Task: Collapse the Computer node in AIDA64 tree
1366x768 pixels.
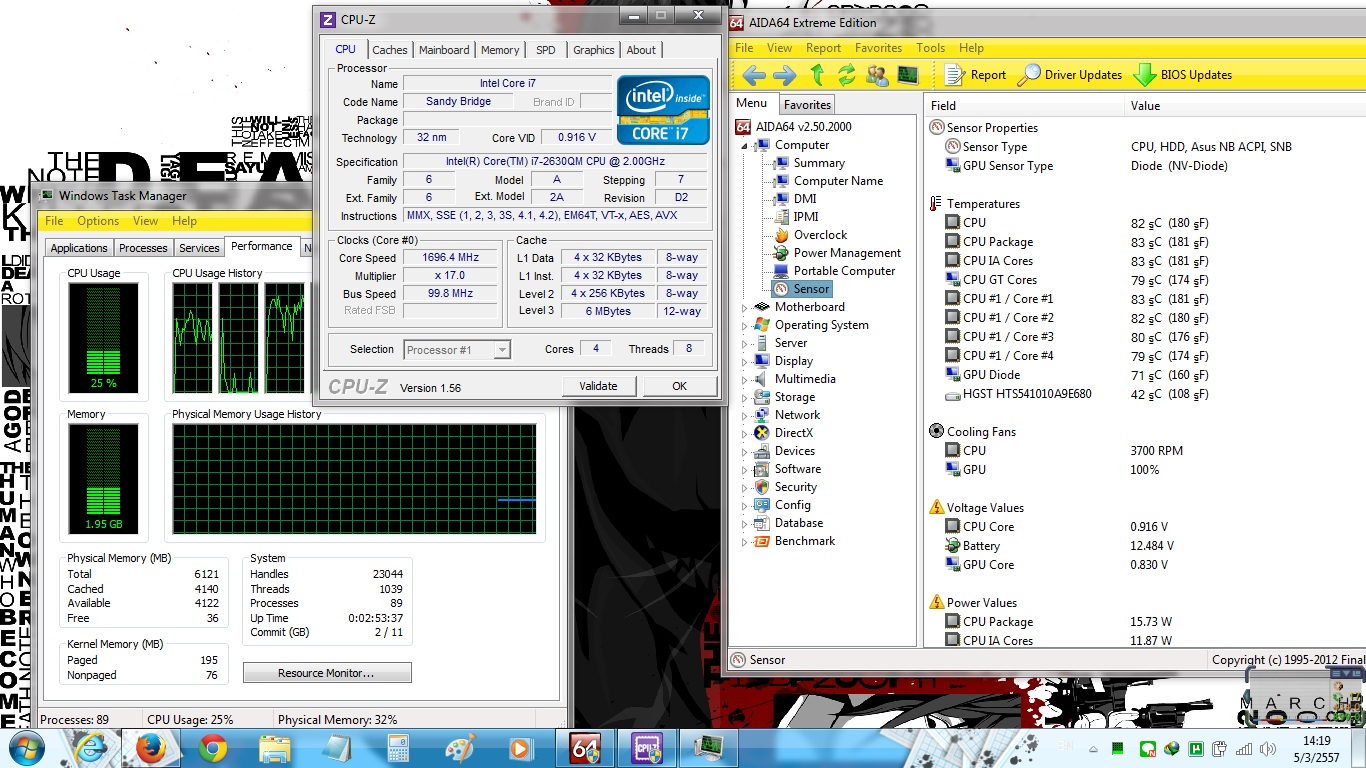Action: [744, 146]
